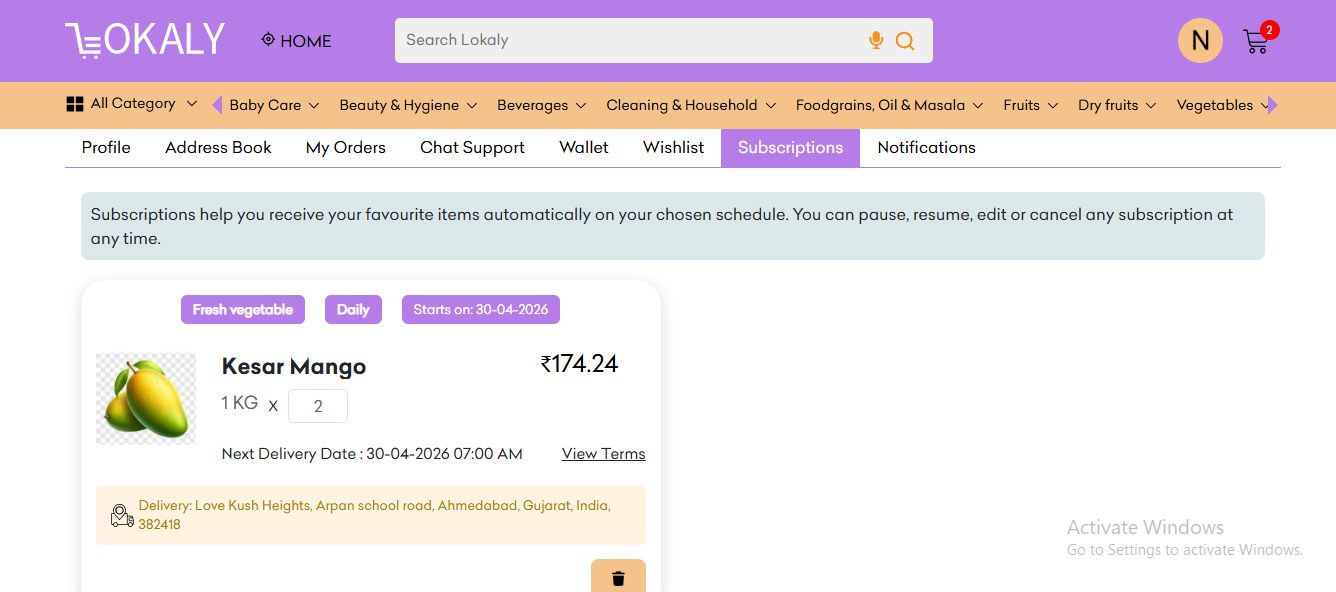The height and width of the screenshot is (592, 1336).
Task: Click the delivery truck address icon
Action: [122, 516]
